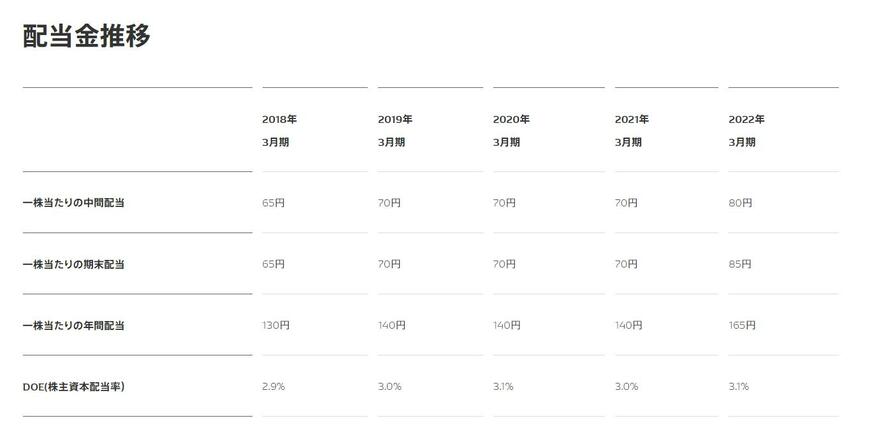Click the 一株当たりの年間配当 row label
This screenshot has height=444, width=870.
tap(73, 326)
